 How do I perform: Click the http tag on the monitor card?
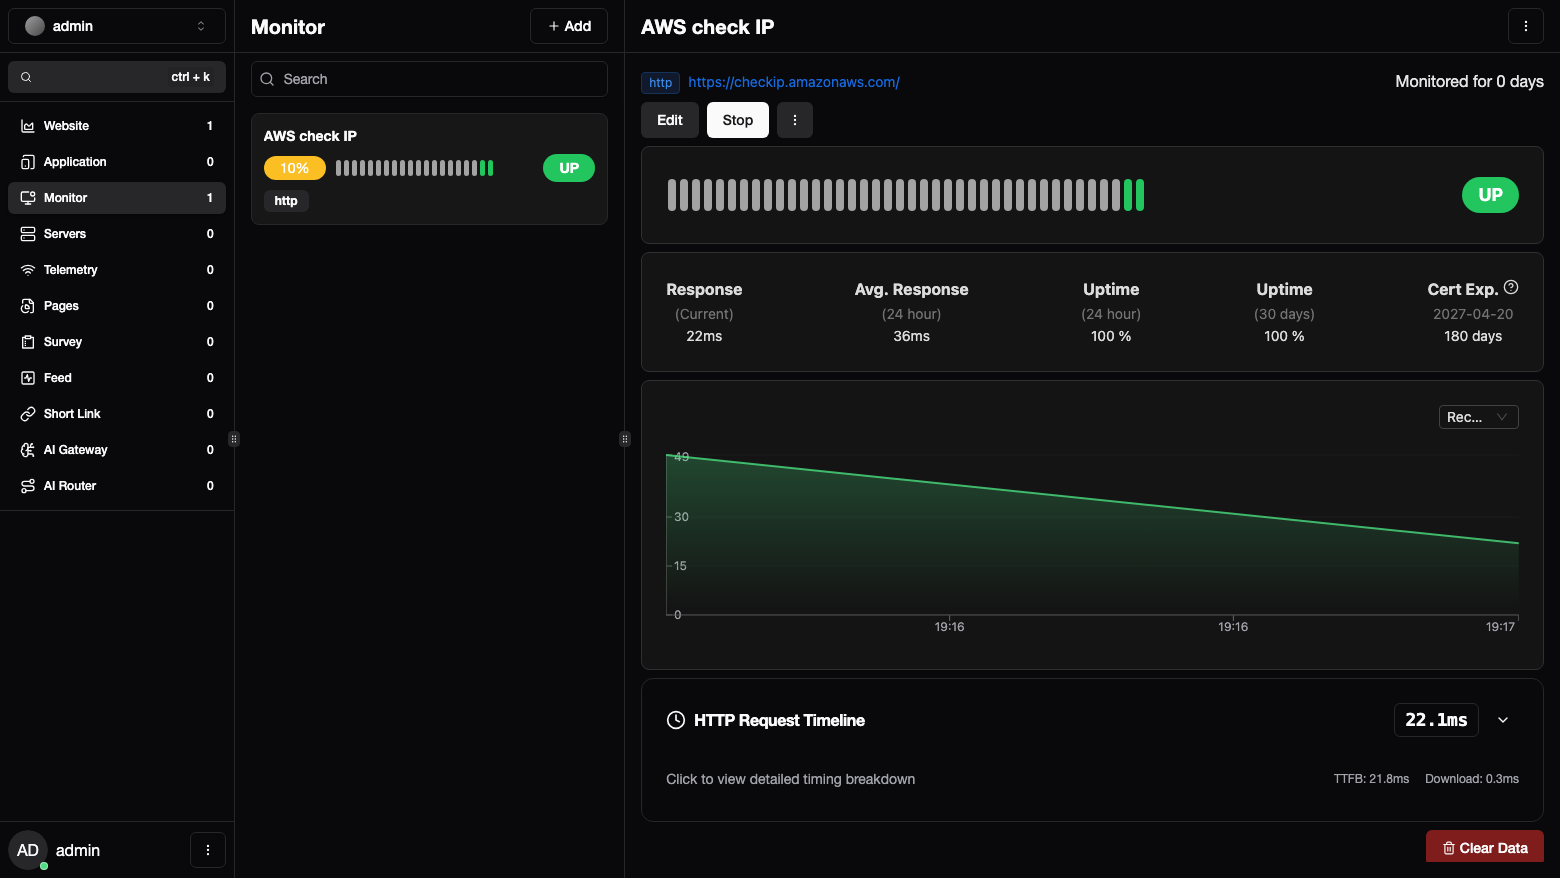[286, 201]
